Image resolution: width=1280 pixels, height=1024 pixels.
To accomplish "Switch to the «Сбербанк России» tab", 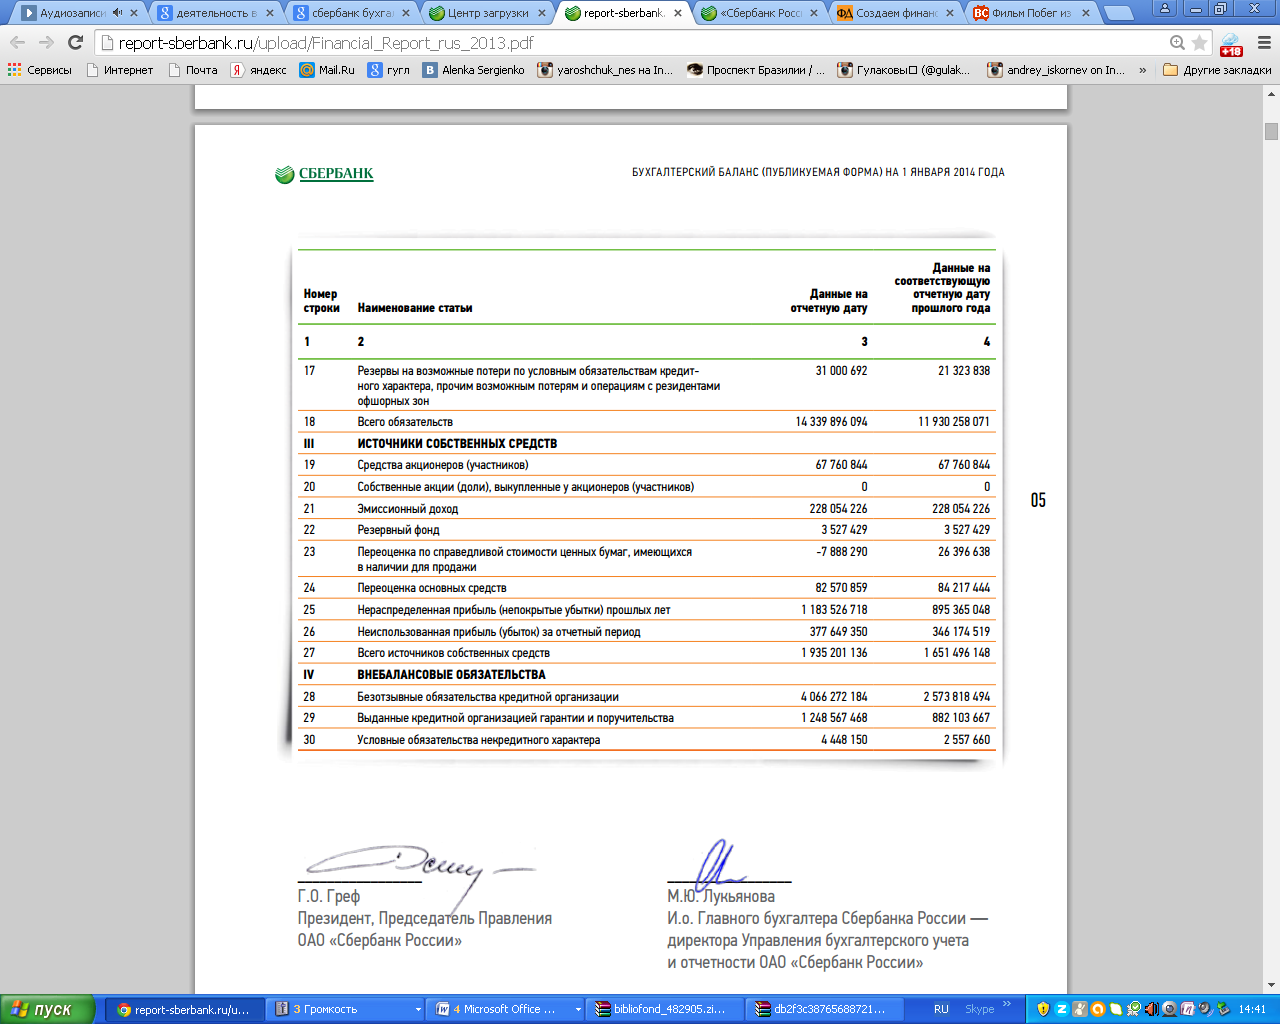I will [x=760, y=13].
